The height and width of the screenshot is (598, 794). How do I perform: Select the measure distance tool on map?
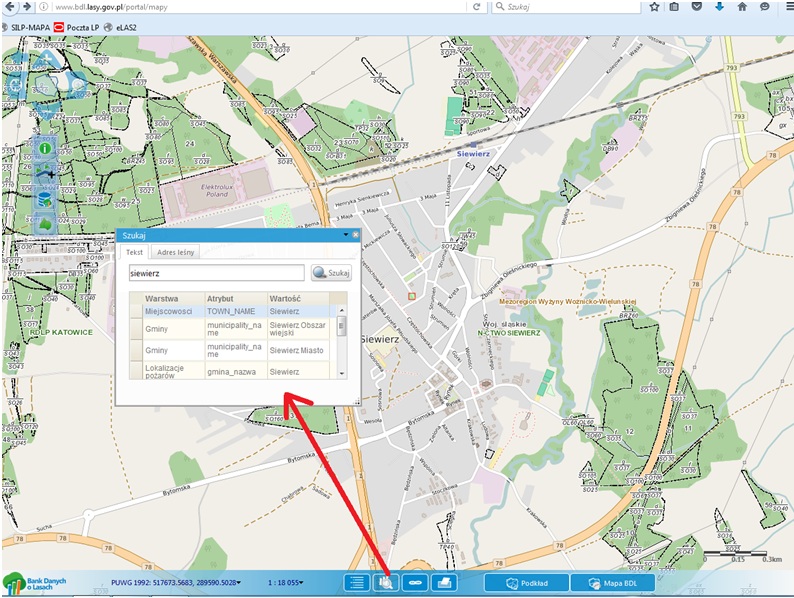tap(46, 174)
